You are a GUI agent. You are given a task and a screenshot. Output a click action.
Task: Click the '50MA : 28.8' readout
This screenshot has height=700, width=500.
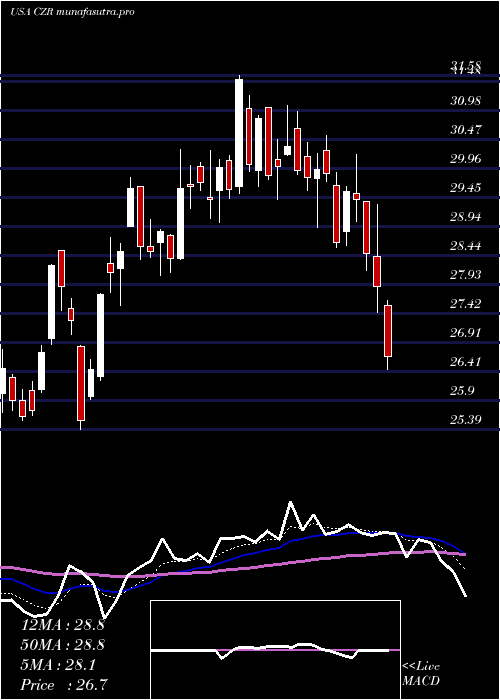pos(63,645)
